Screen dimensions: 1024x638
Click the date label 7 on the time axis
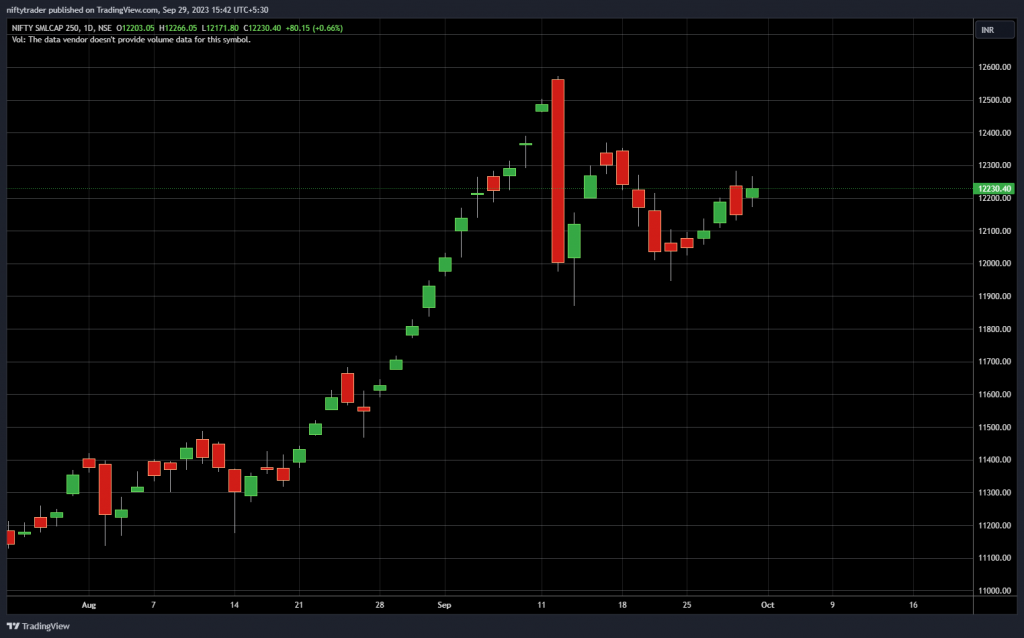coord(153,605)
